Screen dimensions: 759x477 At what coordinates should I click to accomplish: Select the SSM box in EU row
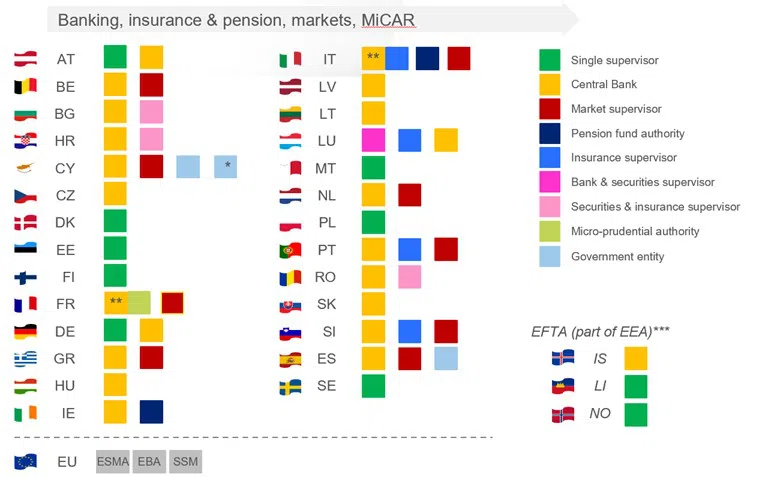click(185, 462)
